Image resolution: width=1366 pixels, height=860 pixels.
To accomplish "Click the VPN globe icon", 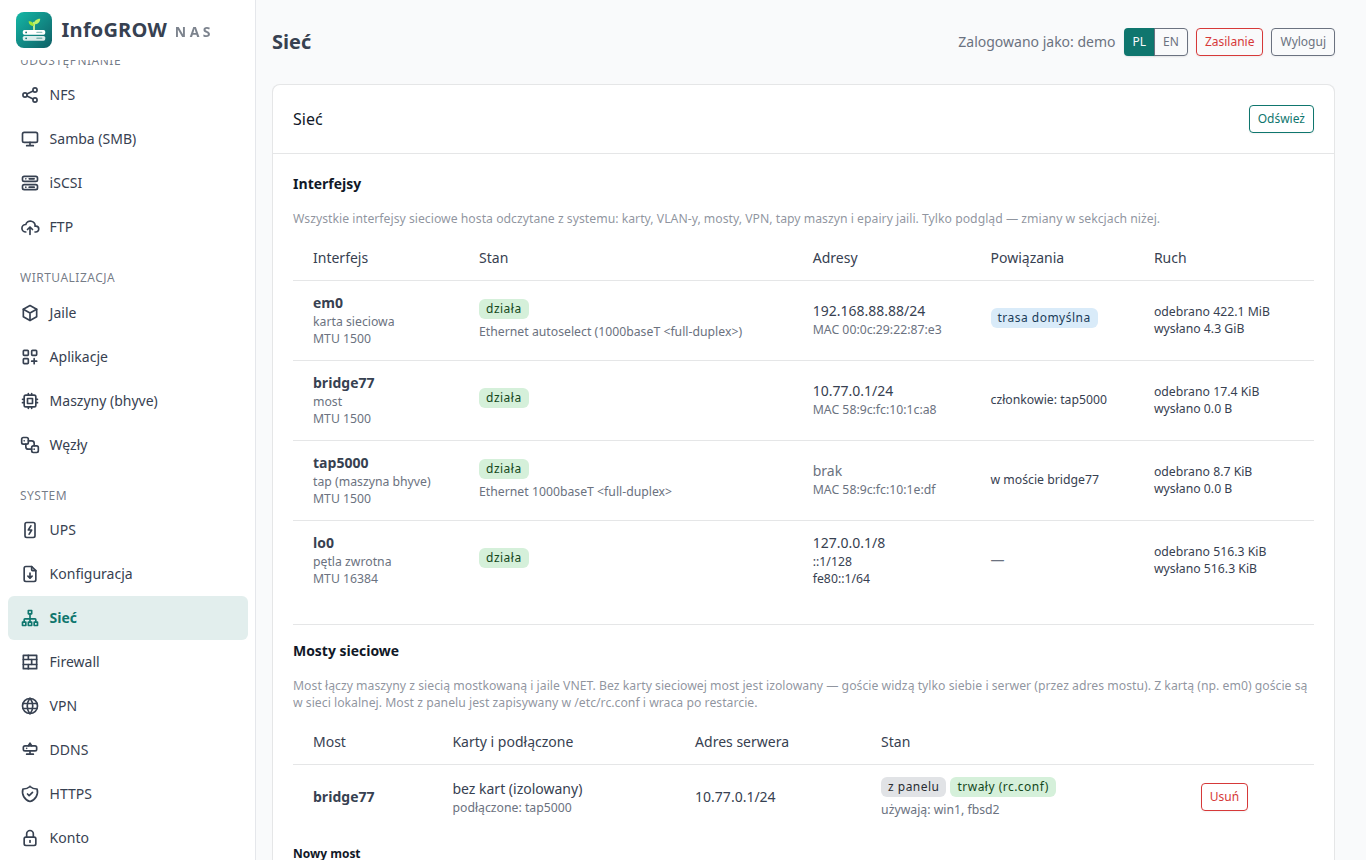I will (x=30, y=706).
